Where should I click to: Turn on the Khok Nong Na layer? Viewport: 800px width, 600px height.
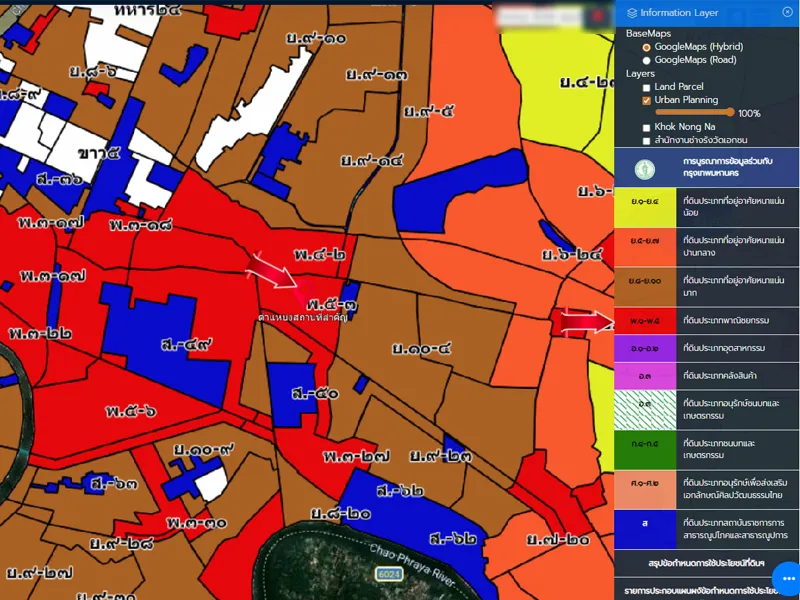647,128
